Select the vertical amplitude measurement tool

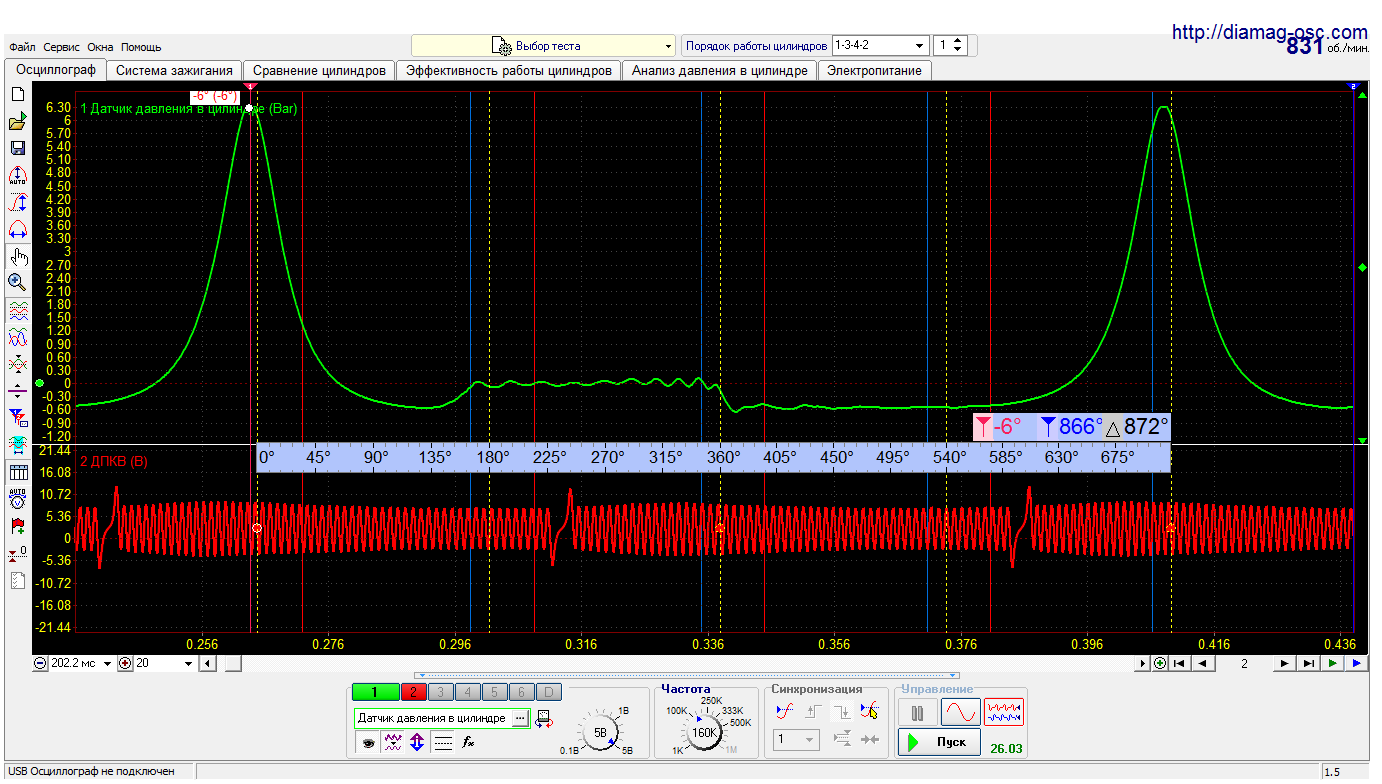coord(17,203)
